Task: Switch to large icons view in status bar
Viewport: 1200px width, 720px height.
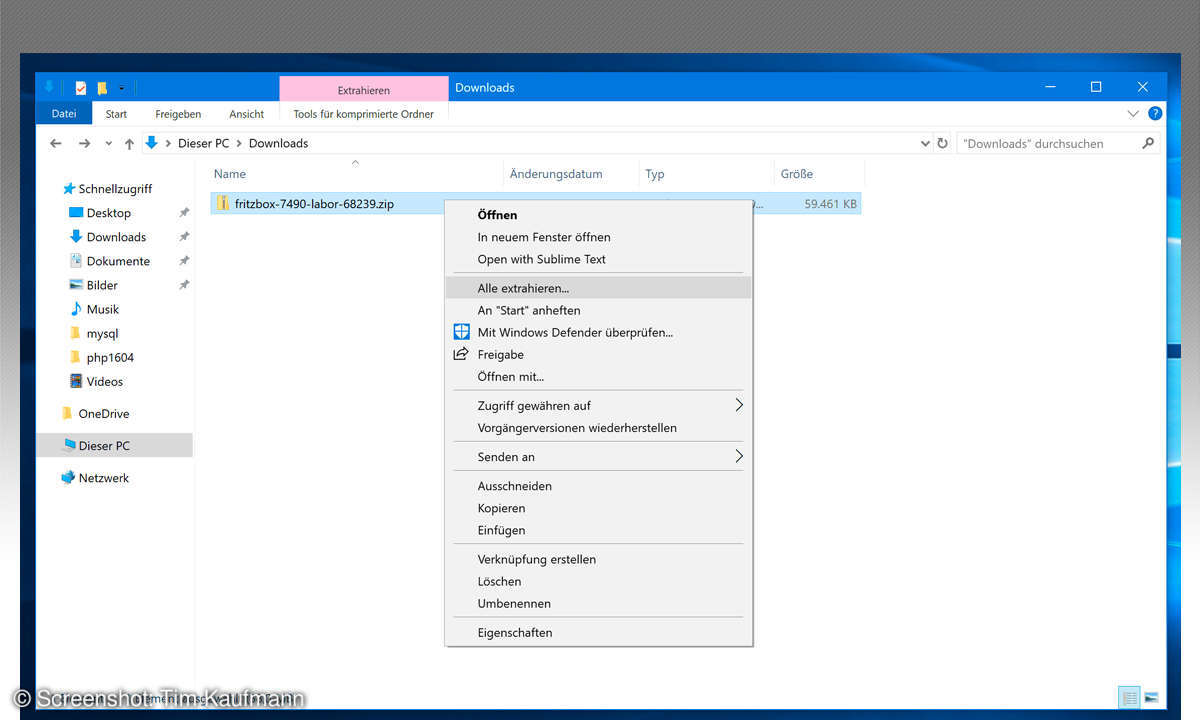Action: click(x=1151, y=697)
